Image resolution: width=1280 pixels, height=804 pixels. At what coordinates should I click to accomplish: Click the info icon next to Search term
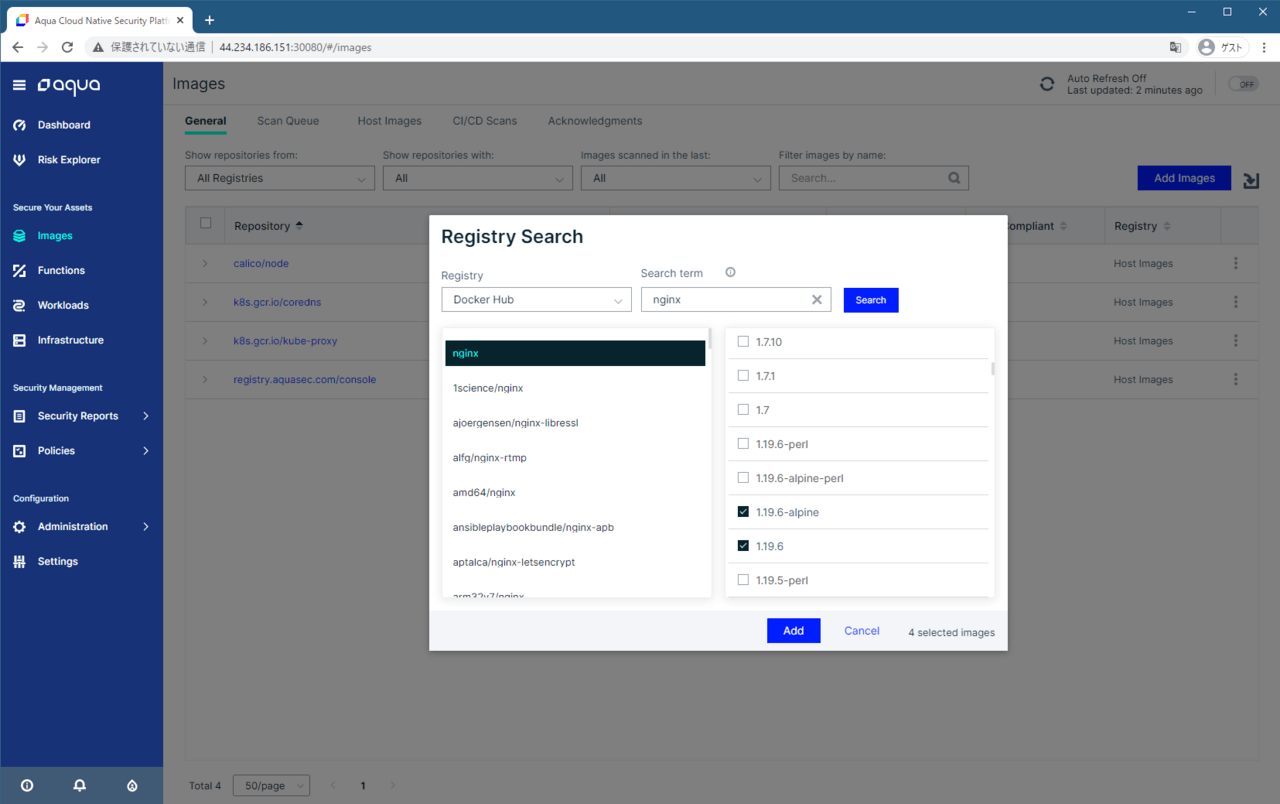click(730, 273)
